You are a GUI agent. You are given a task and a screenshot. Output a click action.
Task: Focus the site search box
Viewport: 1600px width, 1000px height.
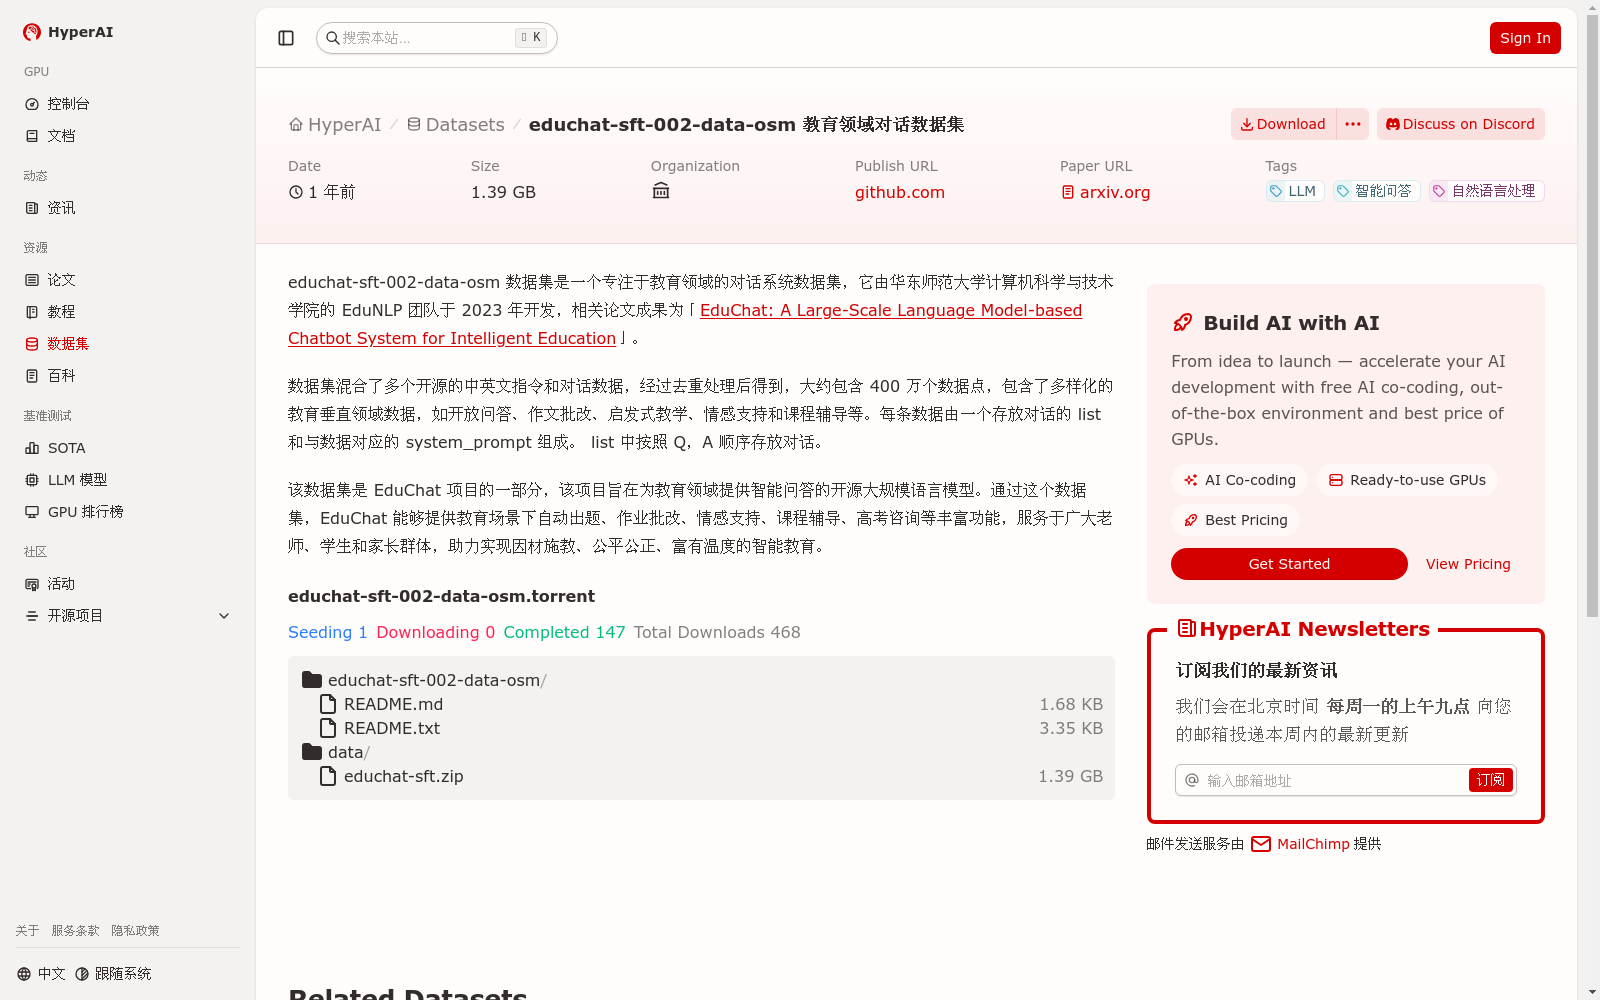[x=437, y=38]
